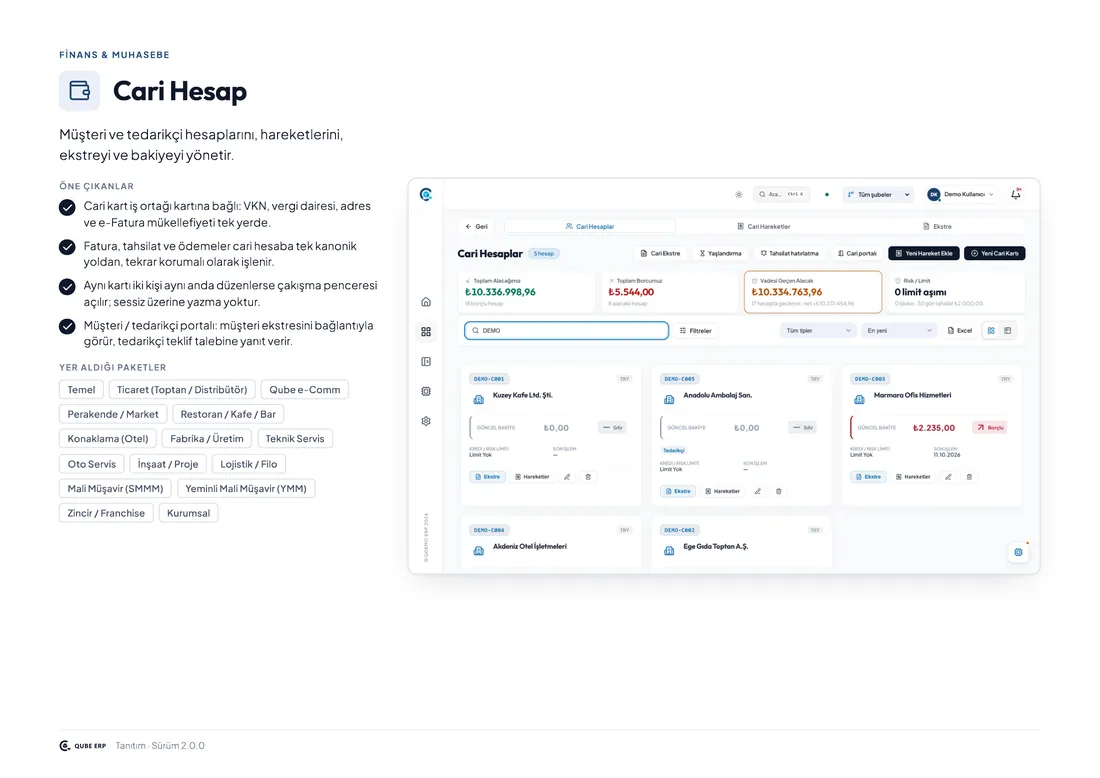Click the DEMO search field
Screen dimensions: 1100x778
pyautogui.click(x=567, y=330)
